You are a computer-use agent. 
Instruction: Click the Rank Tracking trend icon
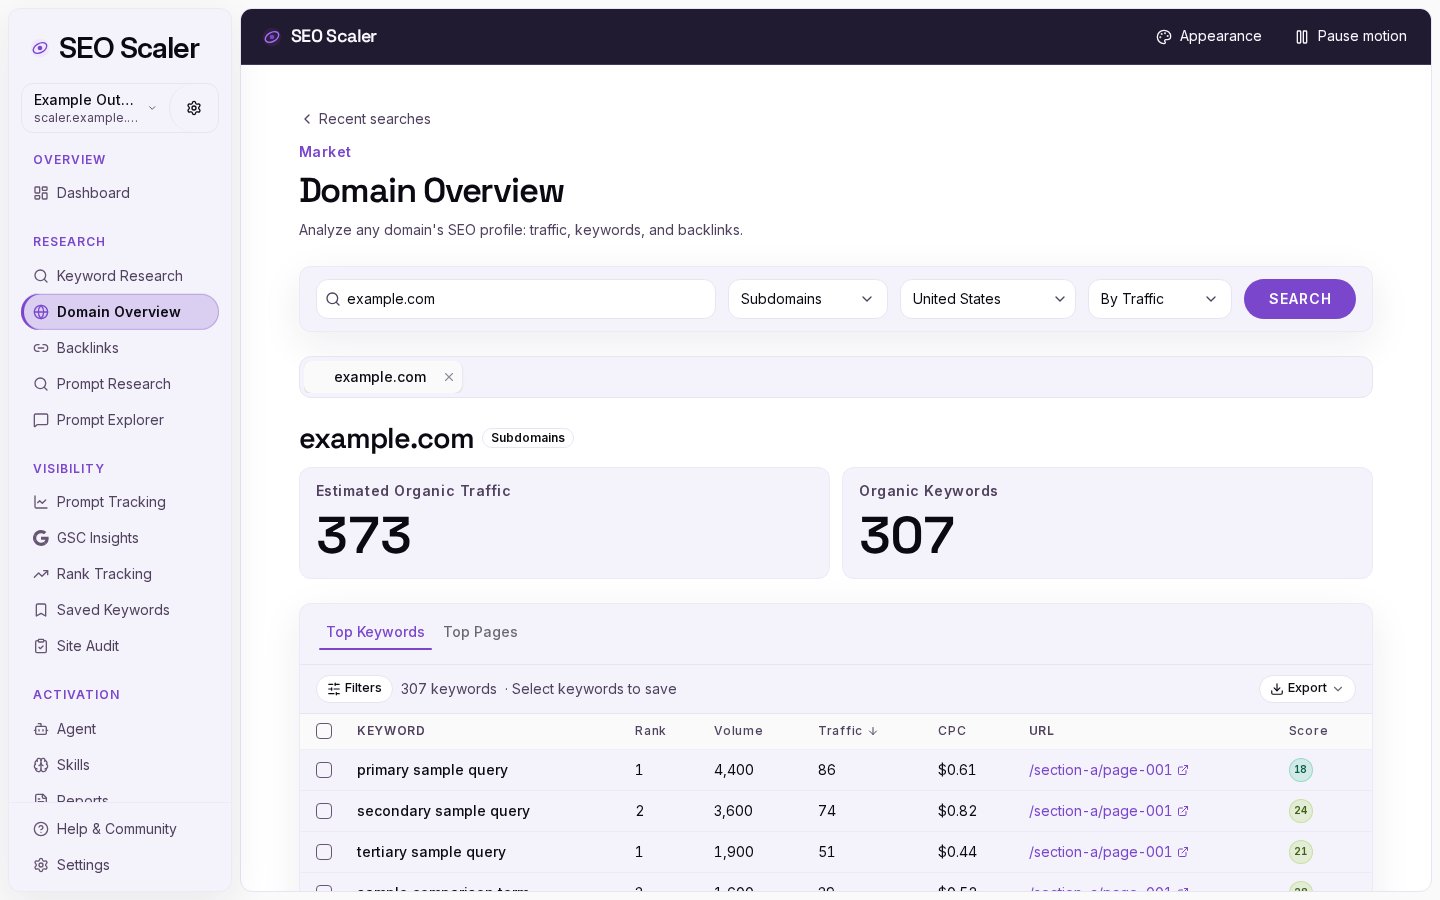[41, 574]
